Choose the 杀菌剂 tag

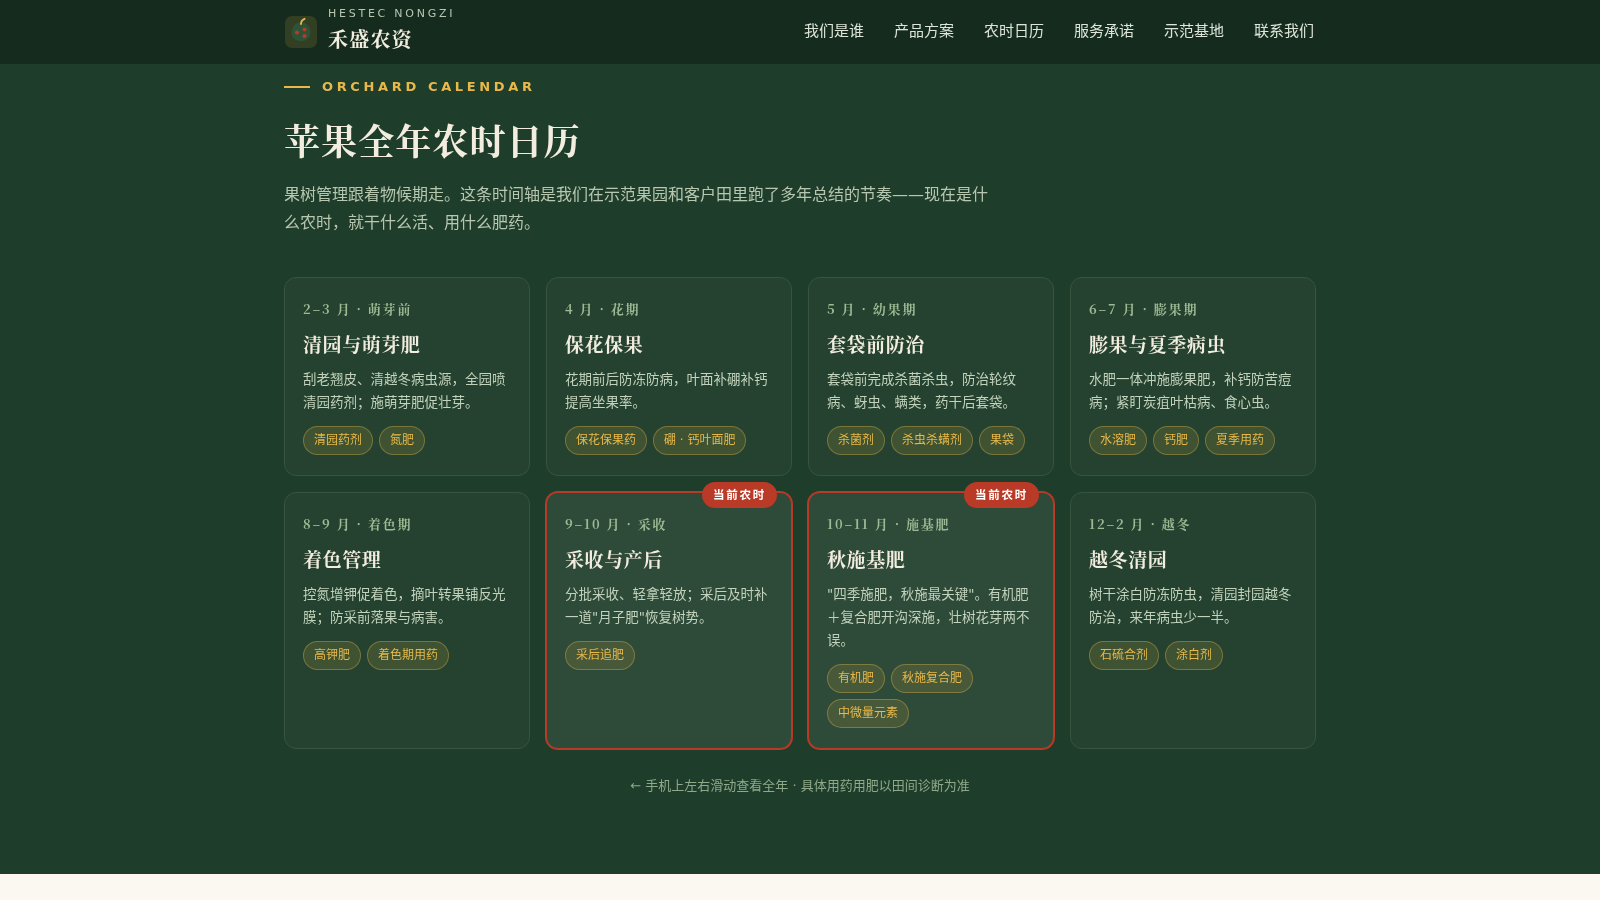(856, 440)
